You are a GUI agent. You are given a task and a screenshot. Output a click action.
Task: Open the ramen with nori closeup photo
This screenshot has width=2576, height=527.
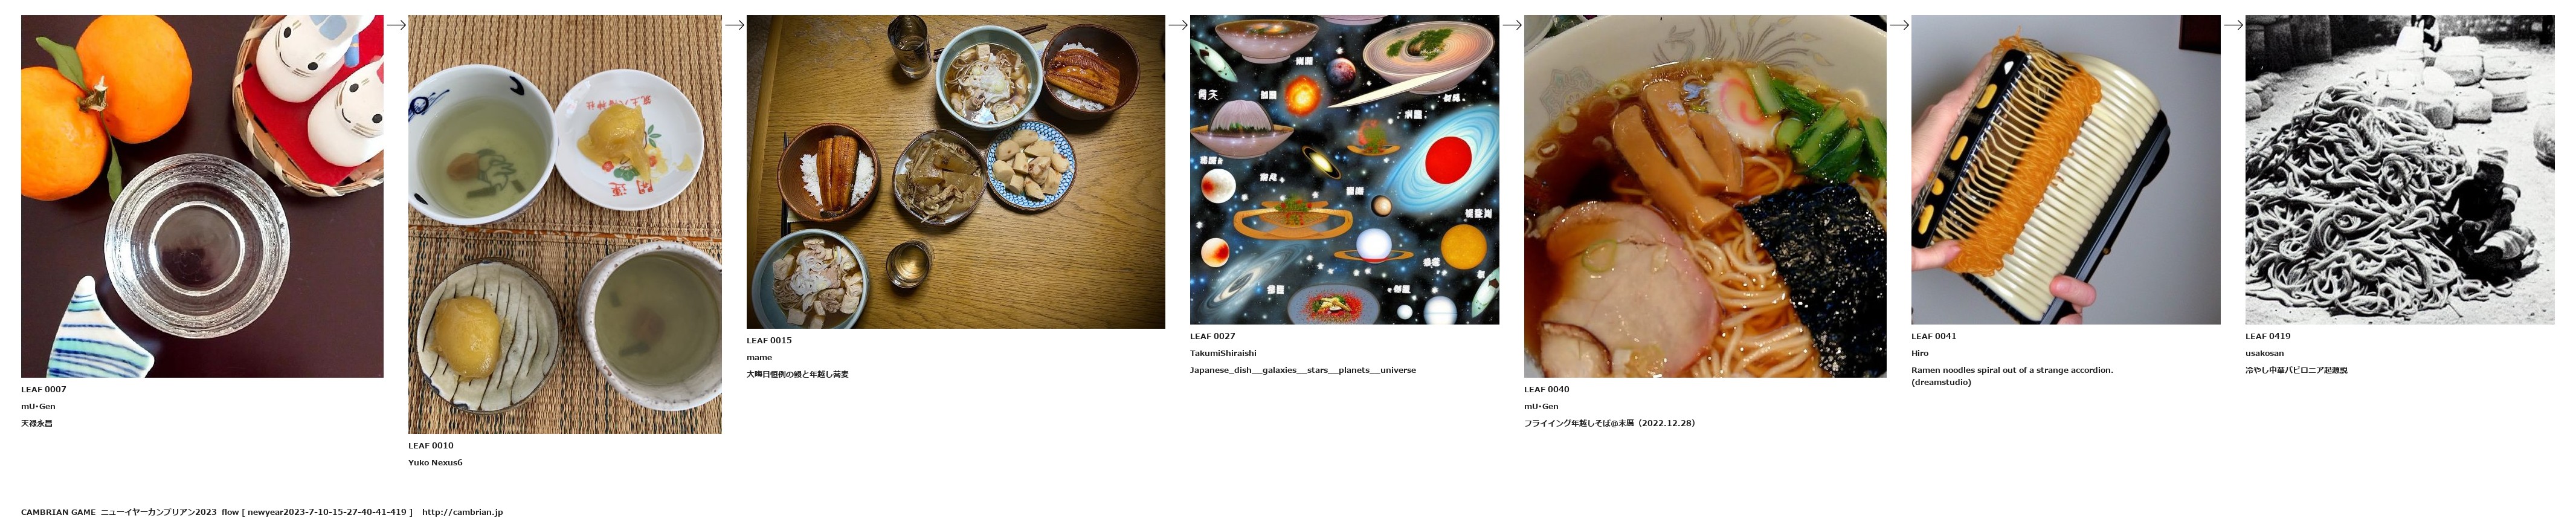click(x=1705, y=196)
